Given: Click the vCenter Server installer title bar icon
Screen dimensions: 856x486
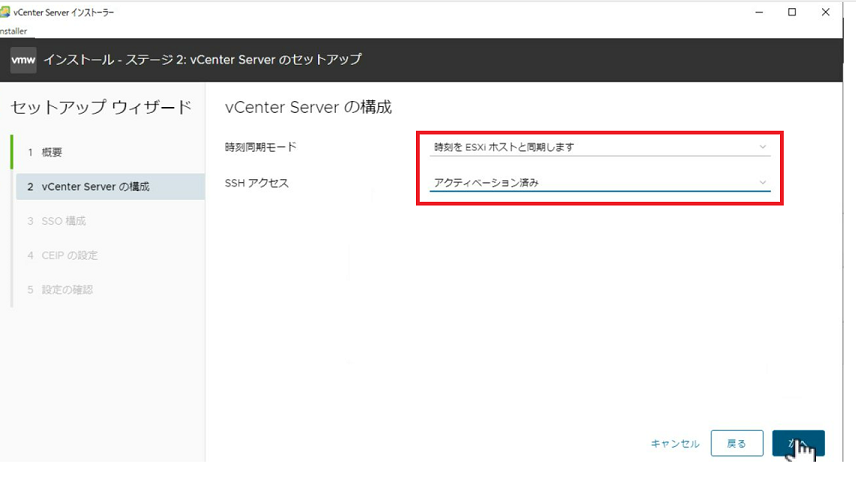Looking at the screenshot, I should click(5, 12).
